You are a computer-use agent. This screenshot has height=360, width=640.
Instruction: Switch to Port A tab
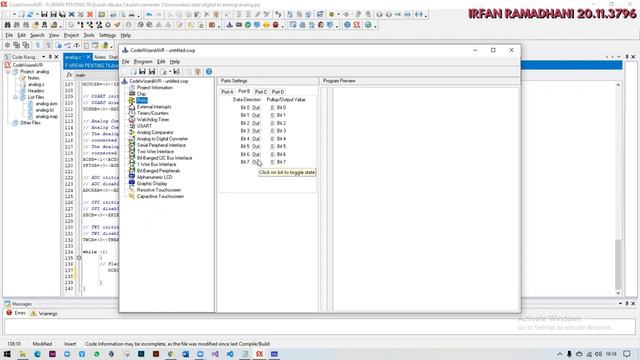point(227,92)
